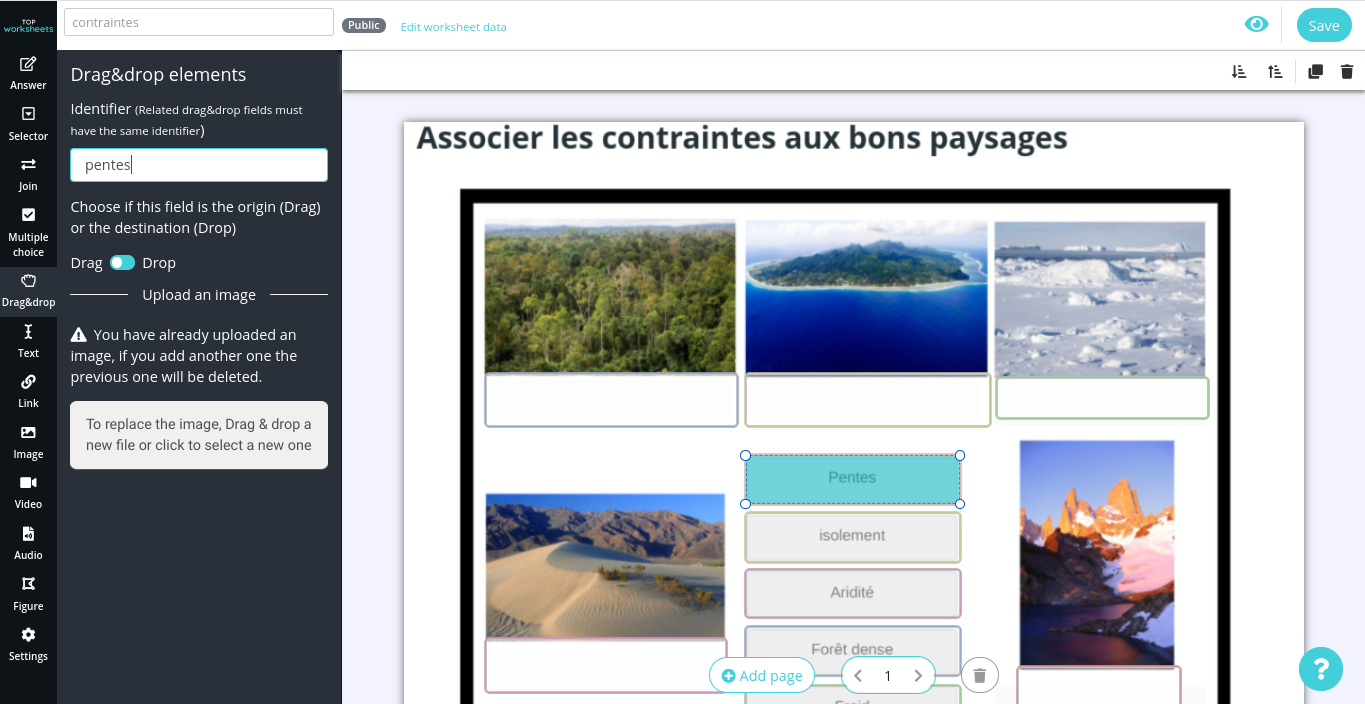Viewport: 1365px width, 704px height.
Task: Select the Selector tool
Action: tap(28, 124)
